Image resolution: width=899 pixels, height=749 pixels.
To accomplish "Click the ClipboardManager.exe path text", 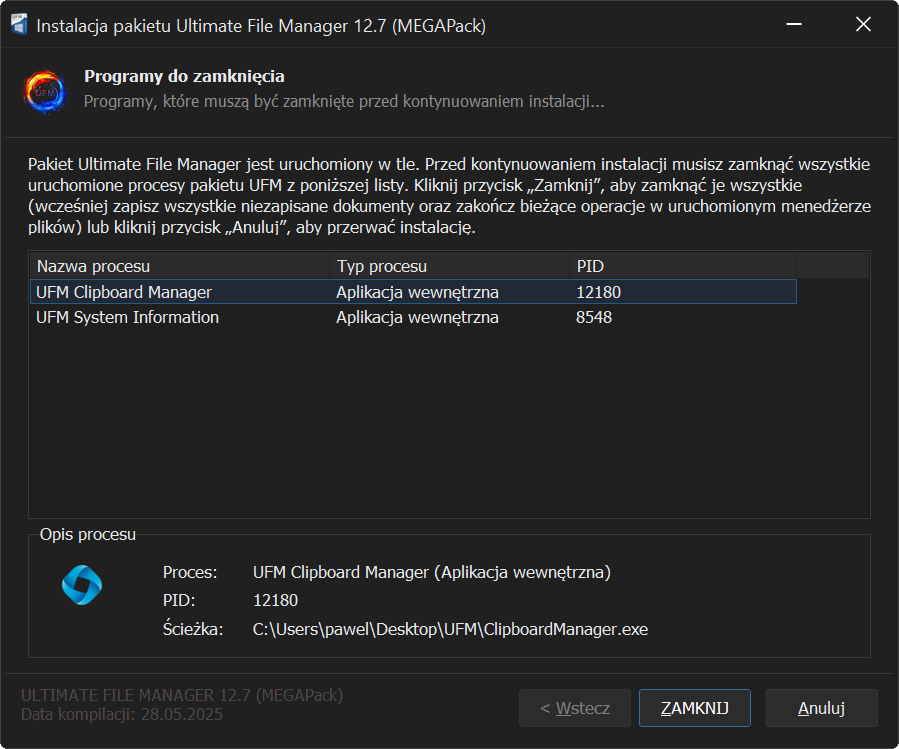I will pos(451,629).
